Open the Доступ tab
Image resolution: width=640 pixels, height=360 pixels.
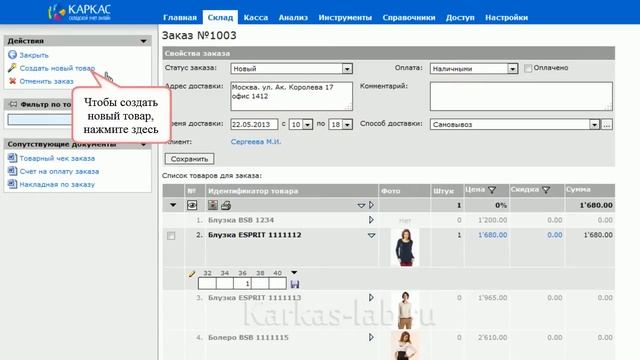(x=460, y=18)
